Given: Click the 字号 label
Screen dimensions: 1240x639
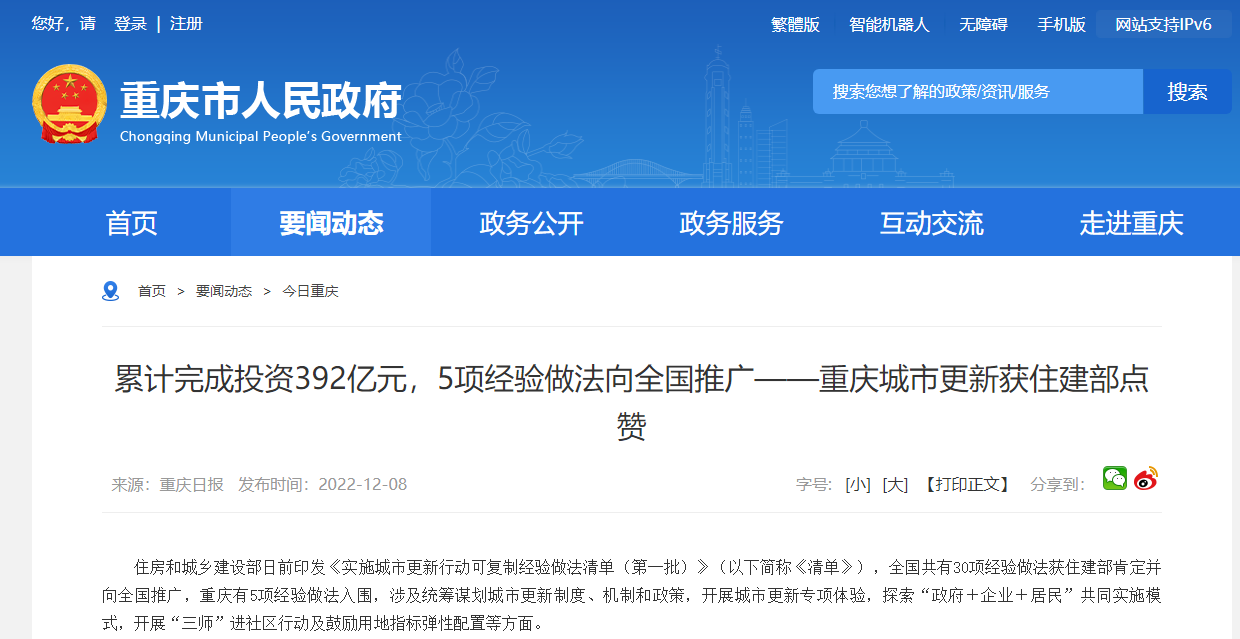Looking at the screenshot, I should coord(814,485).
